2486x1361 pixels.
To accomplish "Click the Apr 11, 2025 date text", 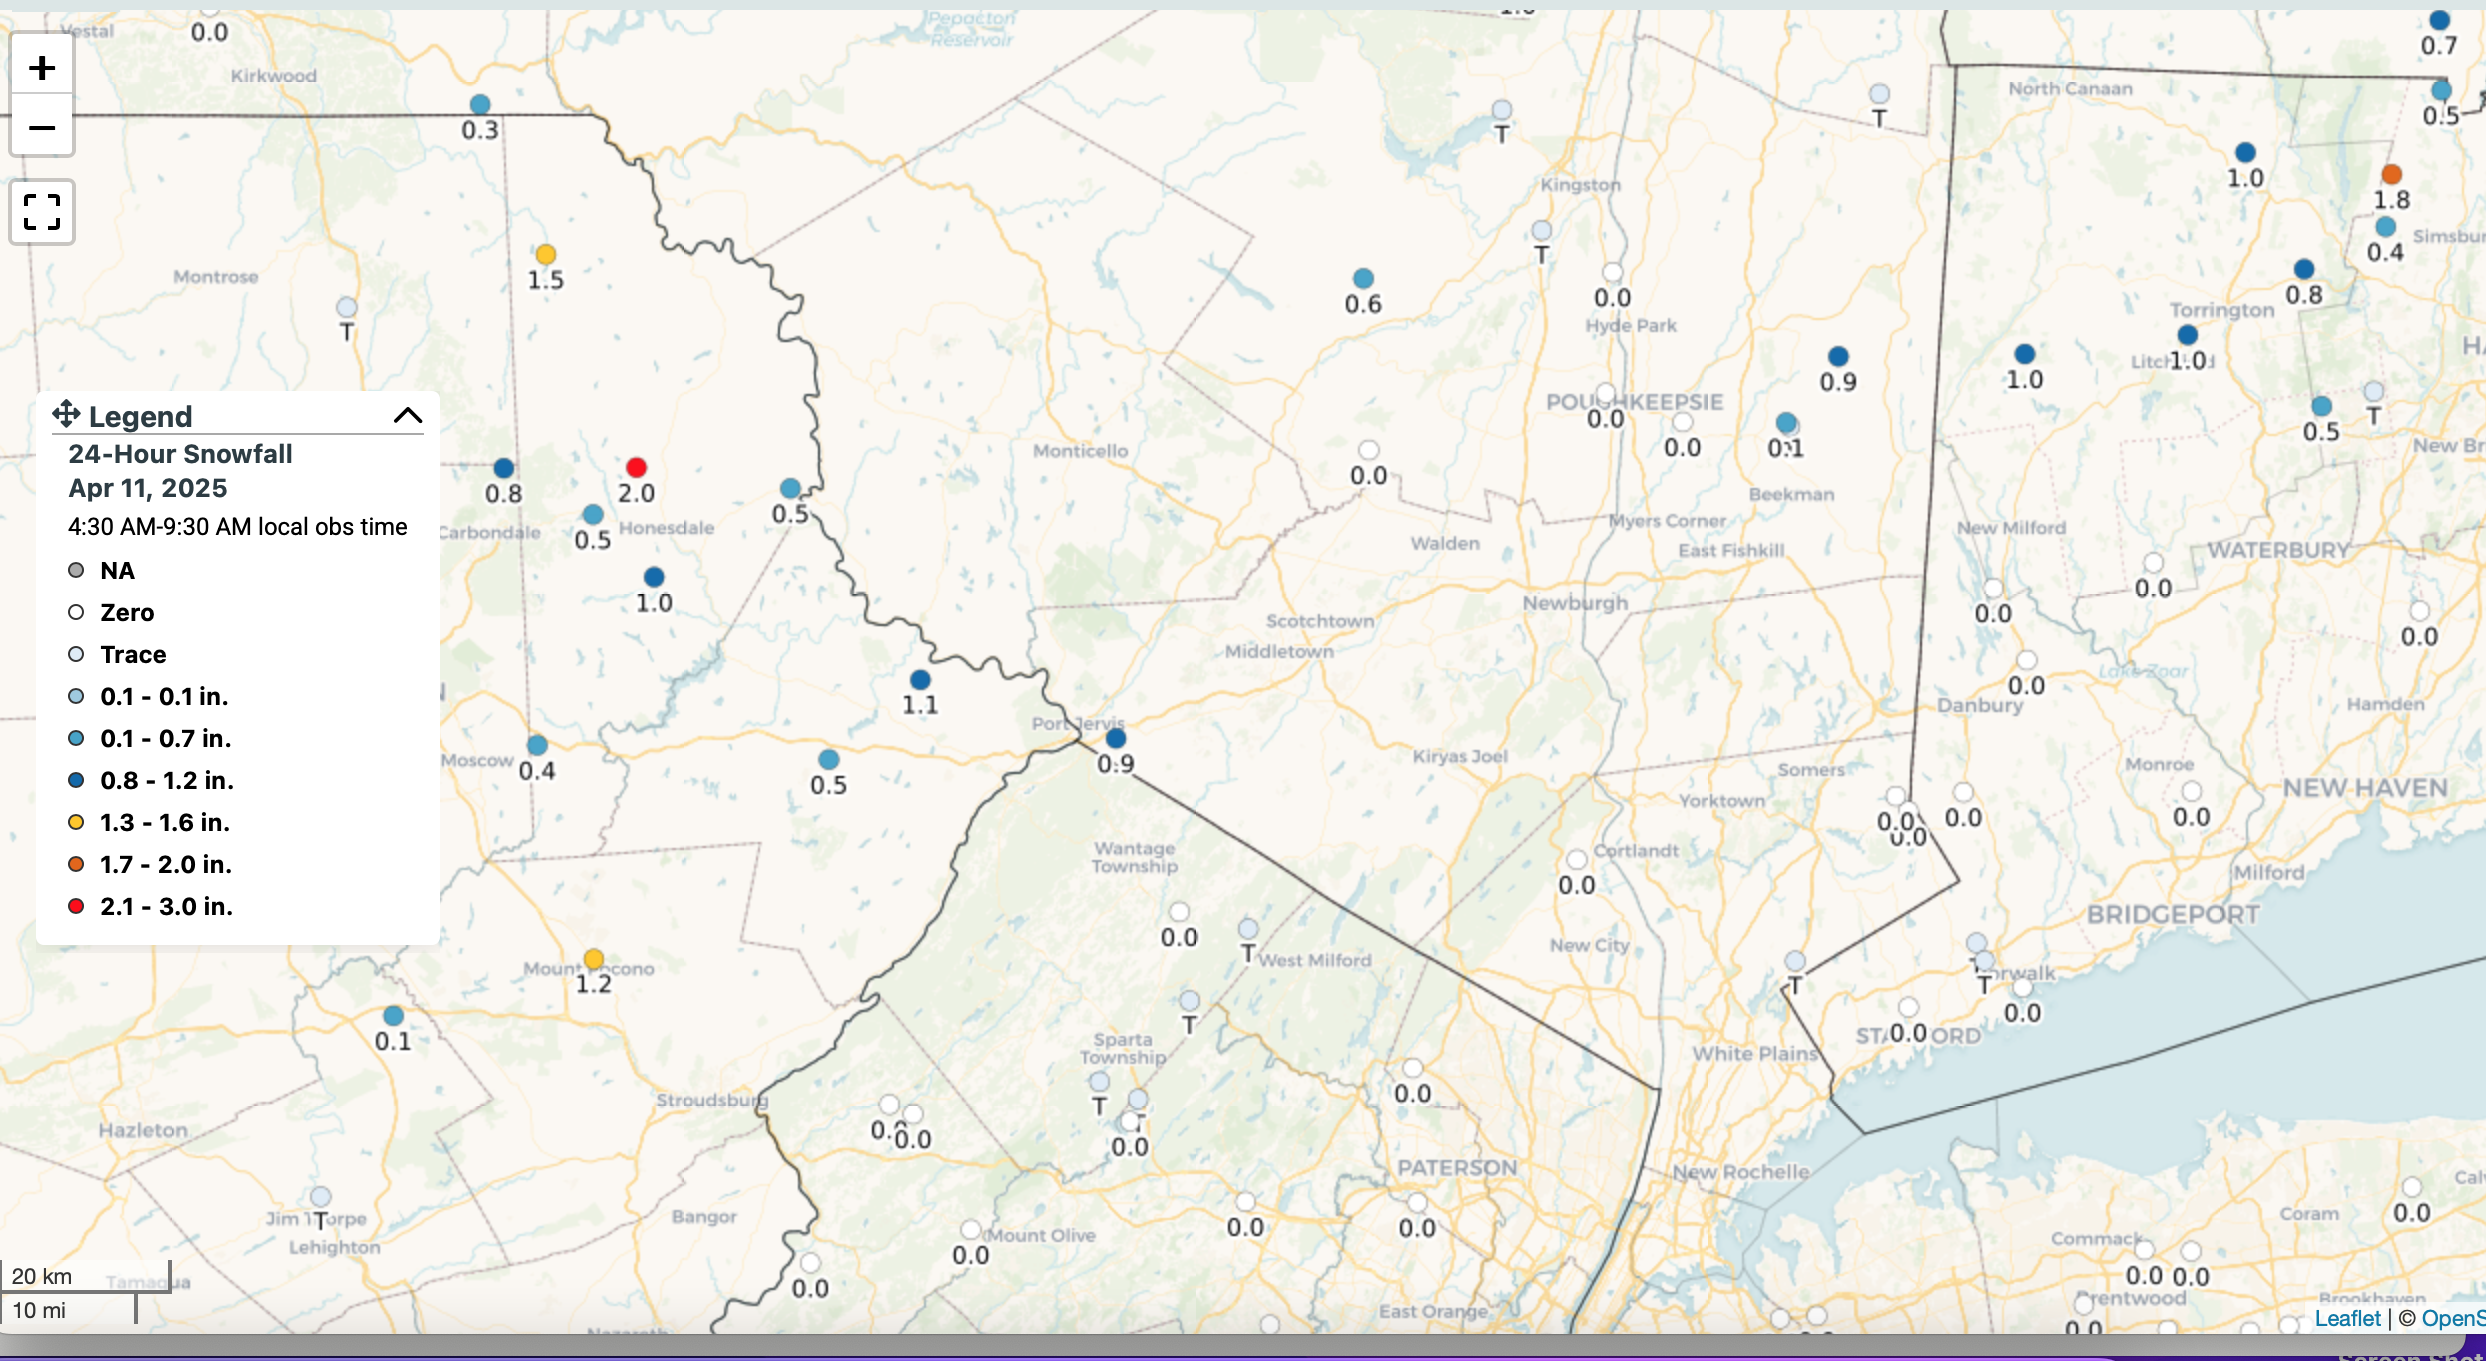I will (148, 488).
